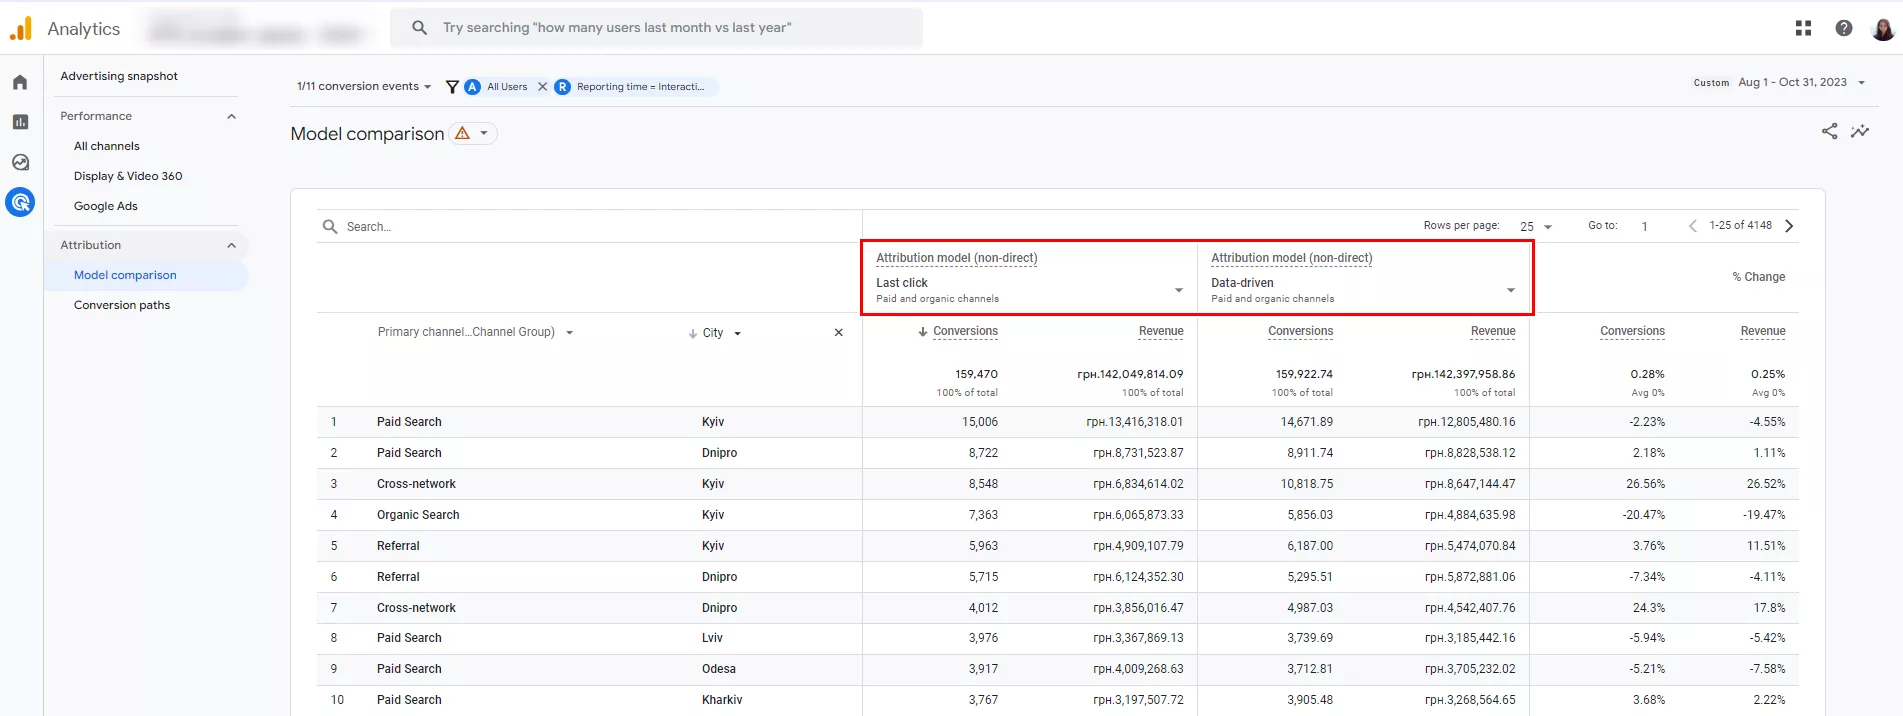Sort by Data-driven Conversions header
The height and width of the screenshot is (716, 1903).
coord(1300,331)
